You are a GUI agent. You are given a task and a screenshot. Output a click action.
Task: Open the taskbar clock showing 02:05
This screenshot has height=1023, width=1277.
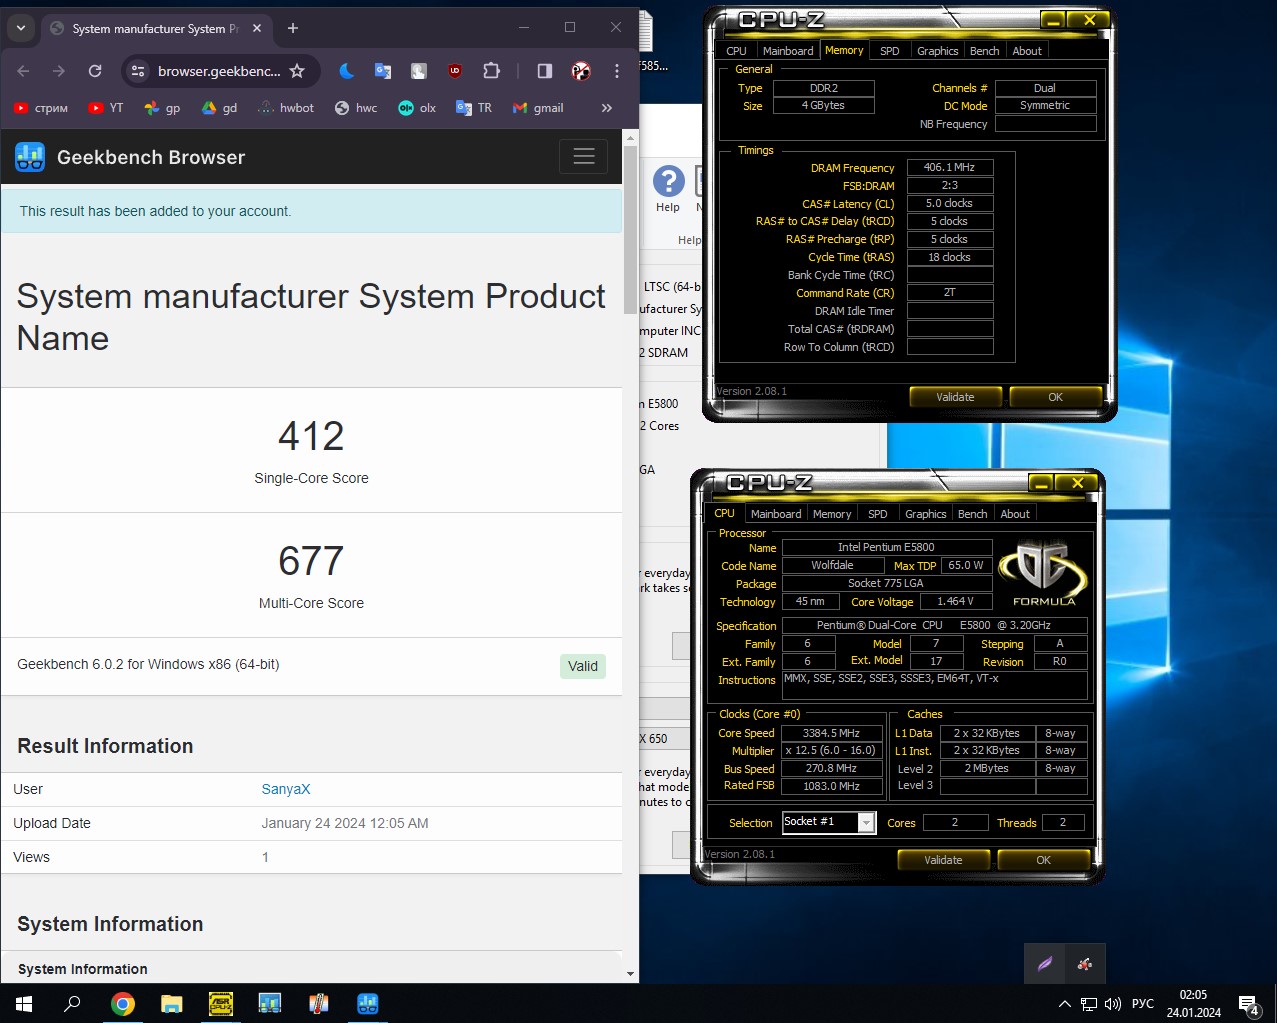click(x=1193, y=1004)
